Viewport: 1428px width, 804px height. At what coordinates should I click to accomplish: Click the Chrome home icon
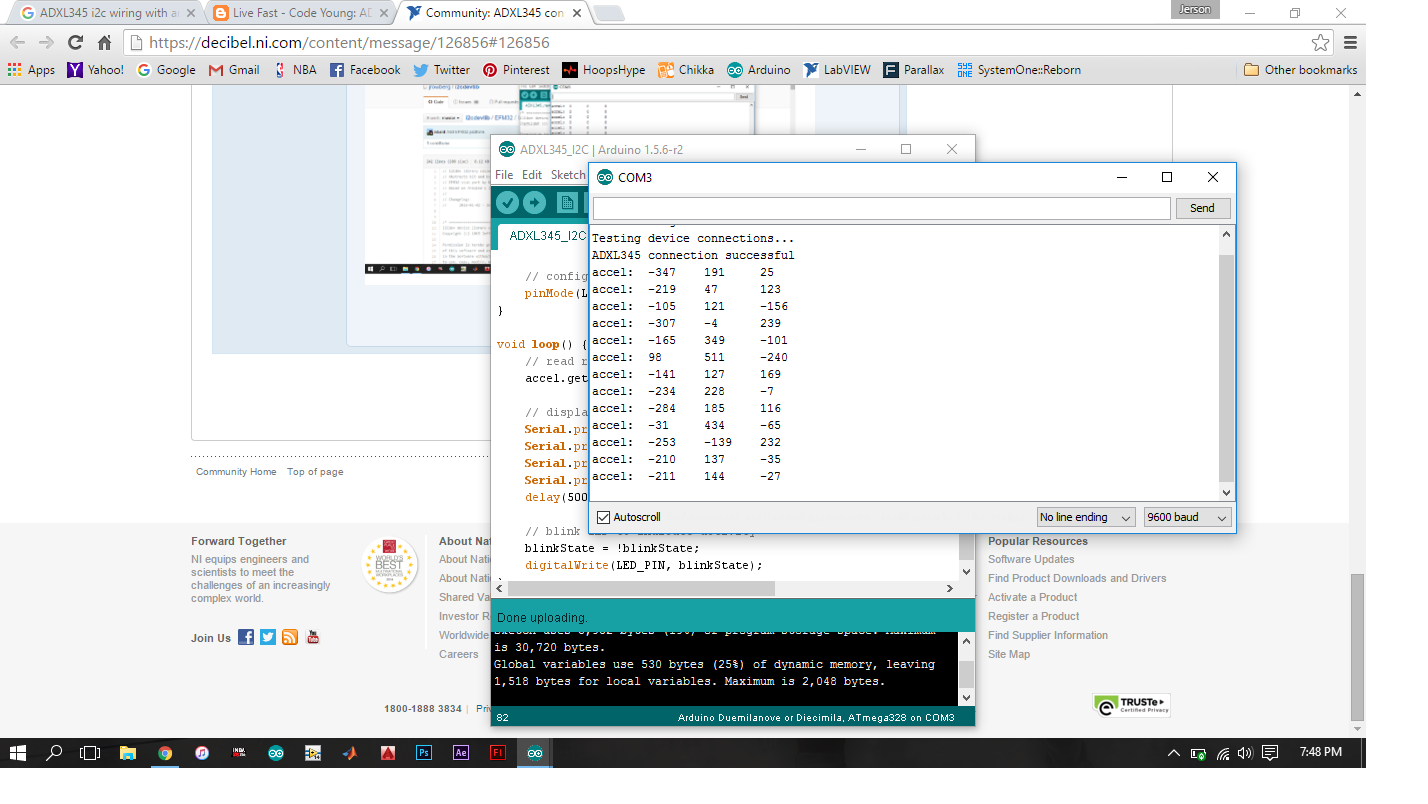coord(104,42)
